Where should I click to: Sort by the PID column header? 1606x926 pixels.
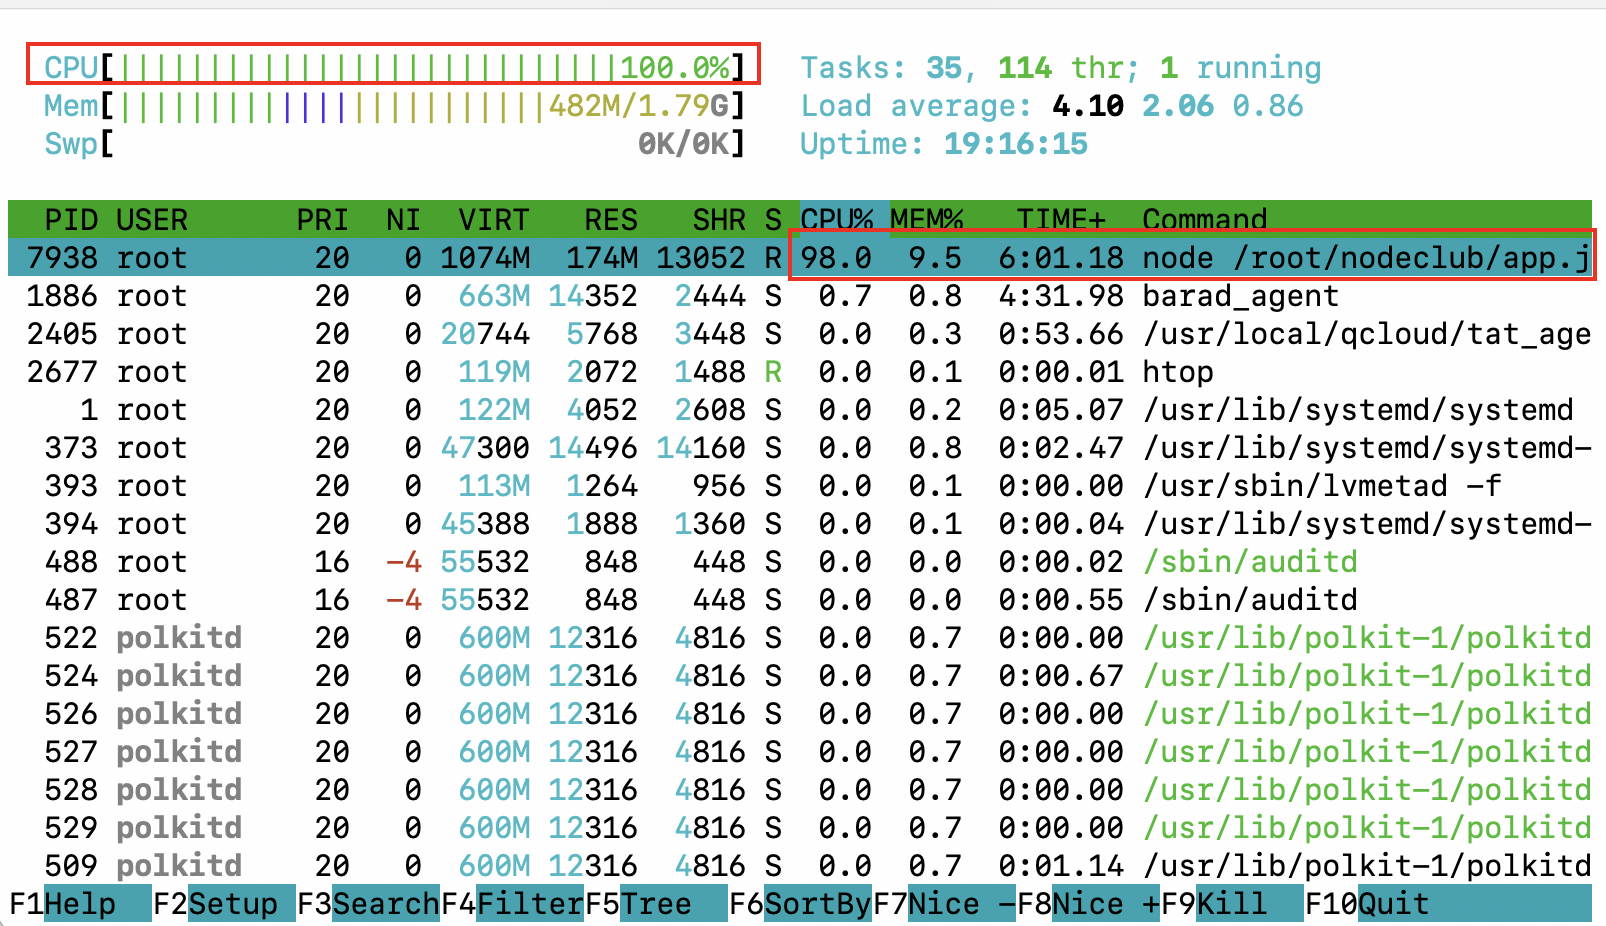(71, 219)
